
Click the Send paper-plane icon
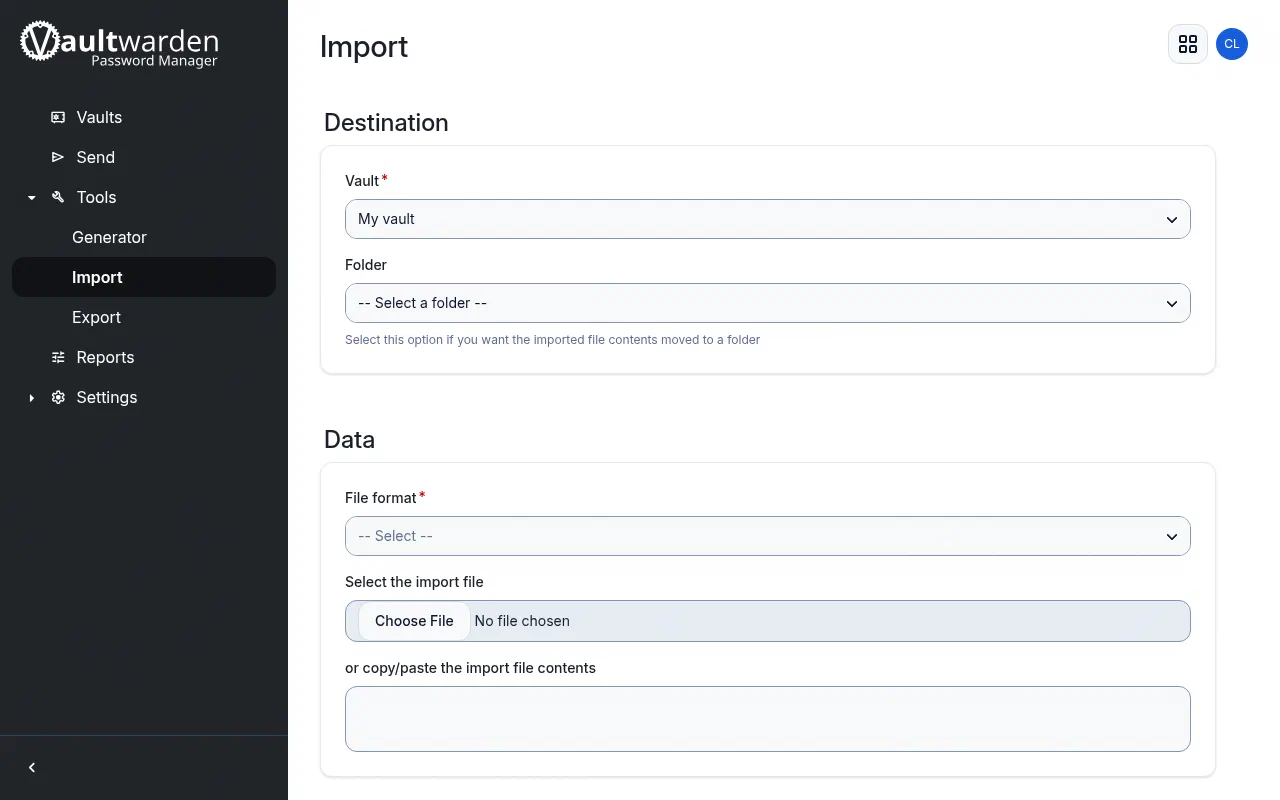(x=58, y=157)
